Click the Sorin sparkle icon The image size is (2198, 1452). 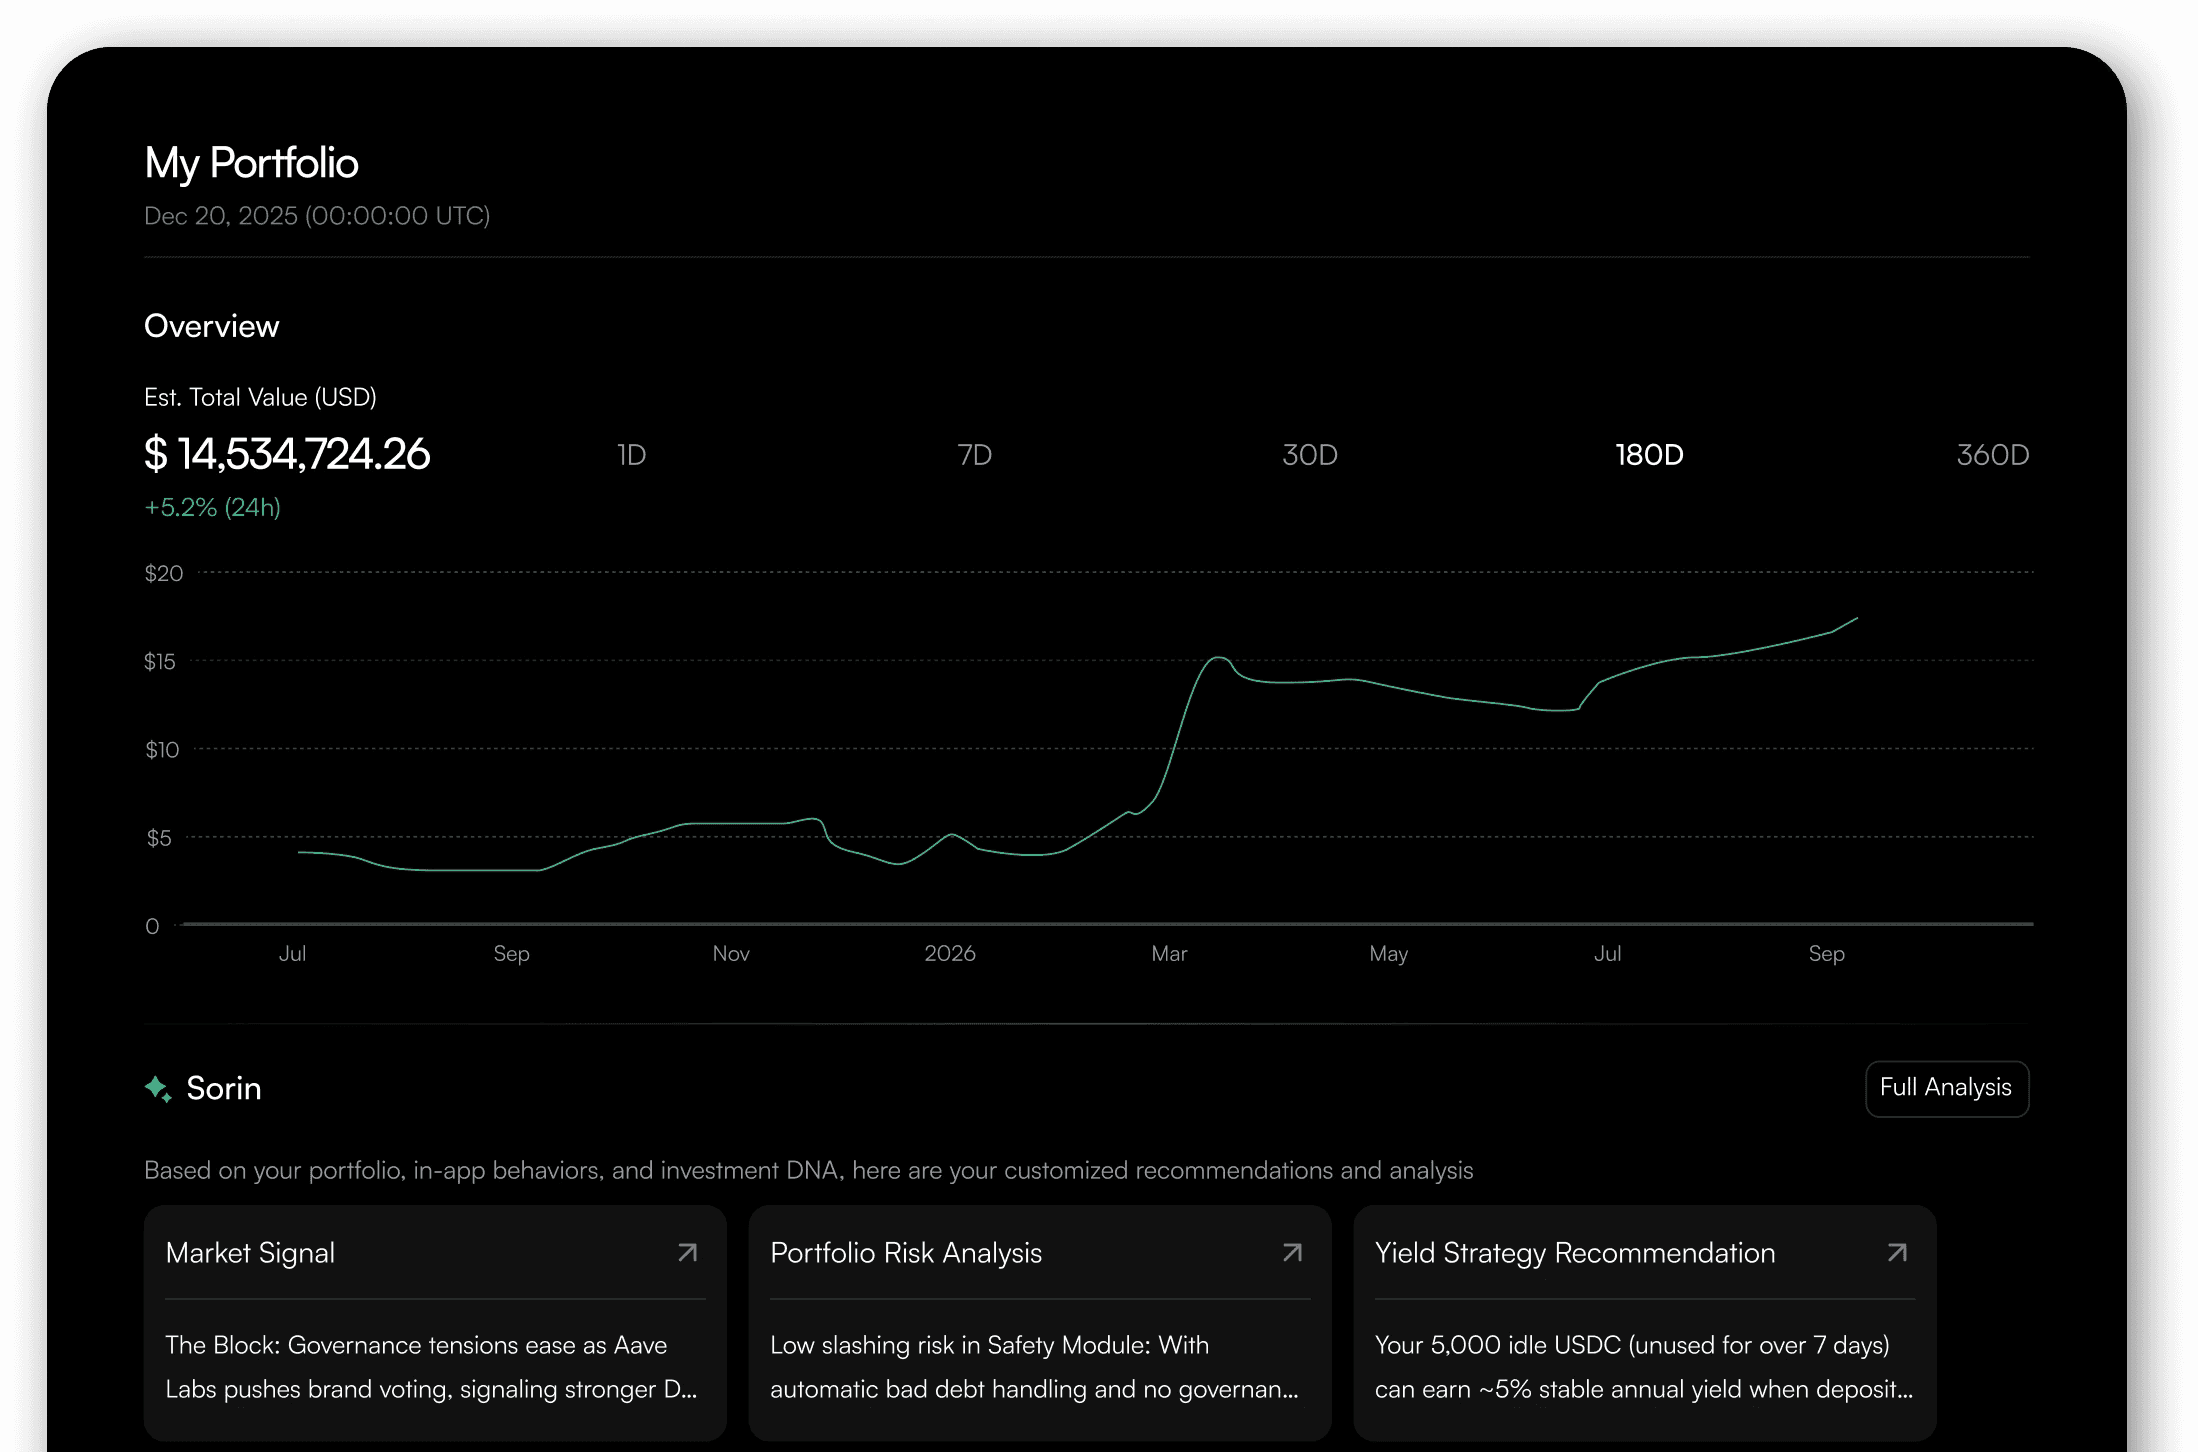[x=158, y=1088]
